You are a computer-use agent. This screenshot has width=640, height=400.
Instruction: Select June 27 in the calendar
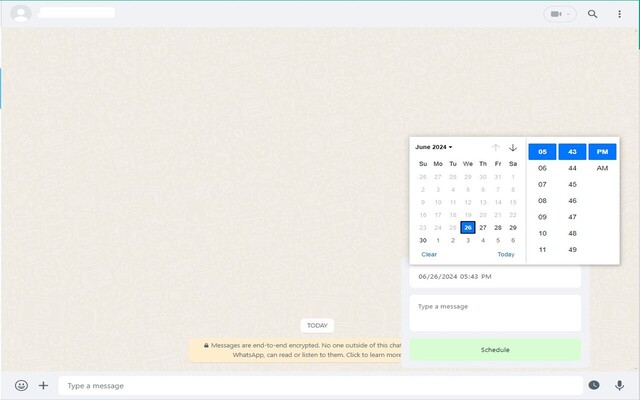[x=483, y=227]
